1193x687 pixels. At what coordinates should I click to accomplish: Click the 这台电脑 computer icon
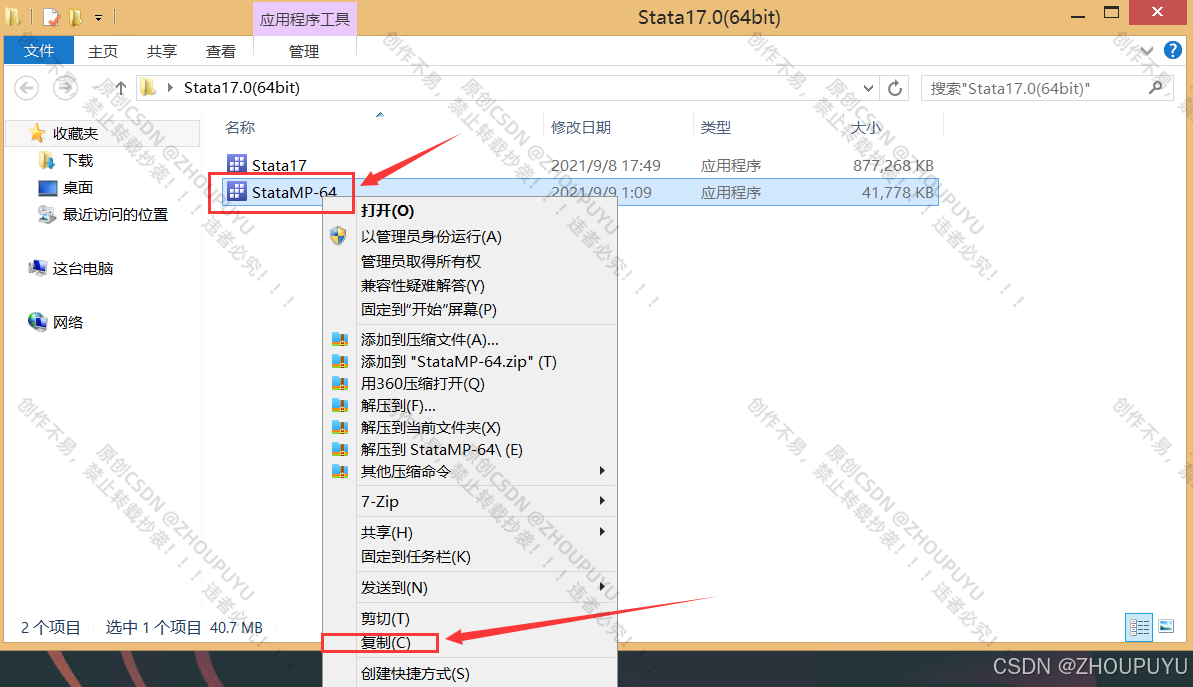tap(37, 268)
